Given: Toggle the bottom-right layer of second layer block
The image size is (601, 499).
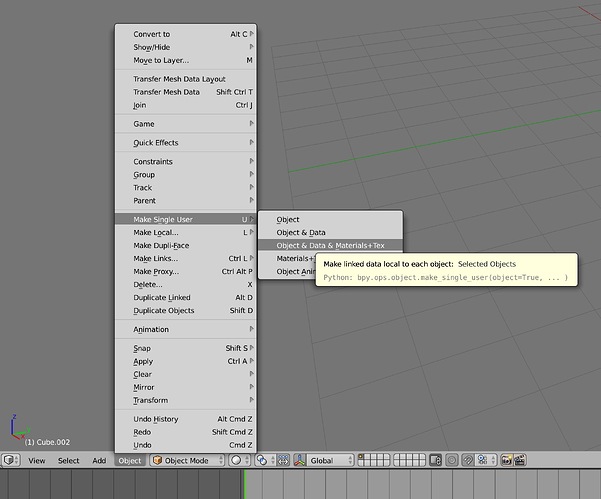Looking at the screenshot, I should (422, 463).
